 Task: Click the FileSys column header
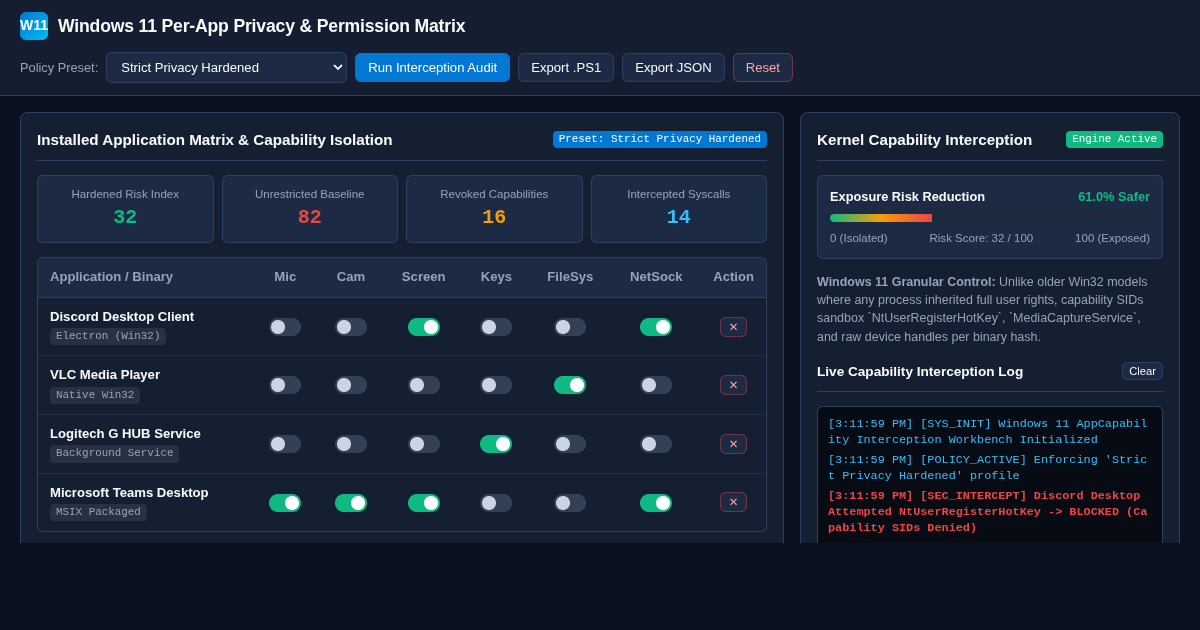click(570, 277)
